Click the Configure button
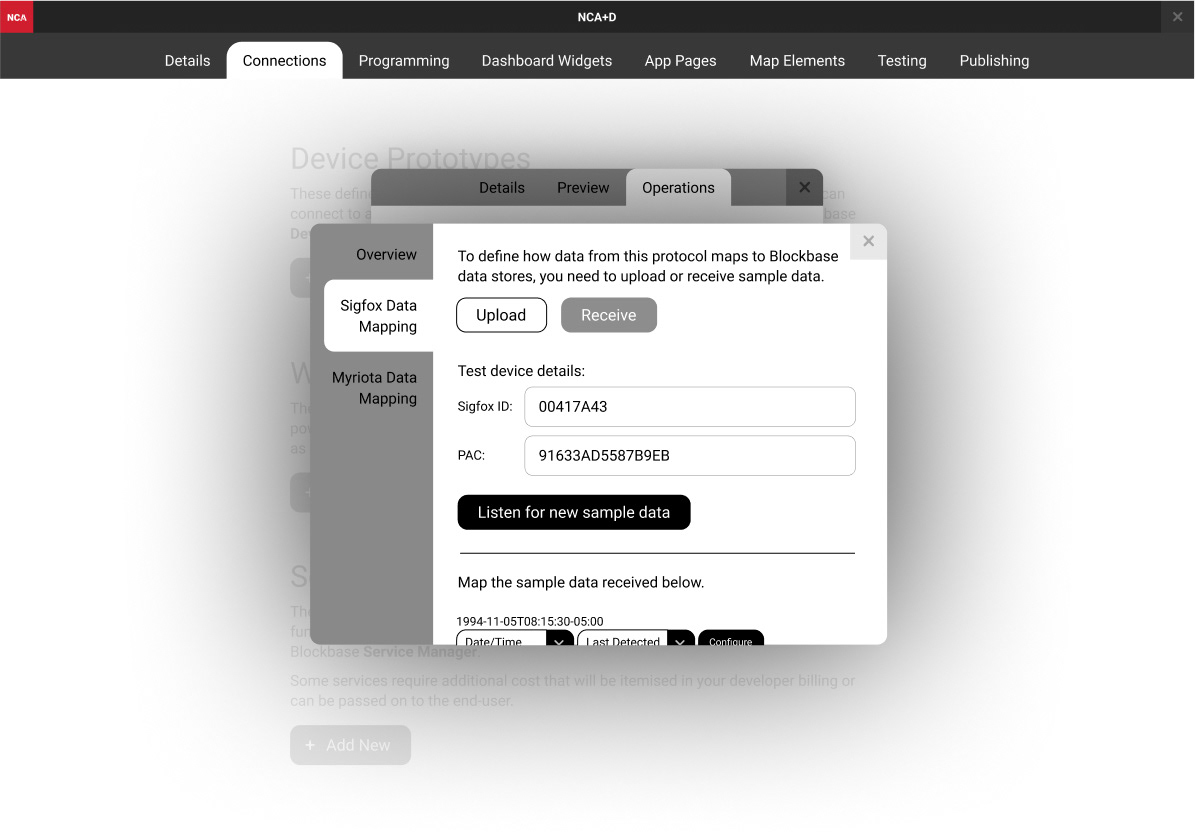The image size is (1195, 835). coord(731,638)
